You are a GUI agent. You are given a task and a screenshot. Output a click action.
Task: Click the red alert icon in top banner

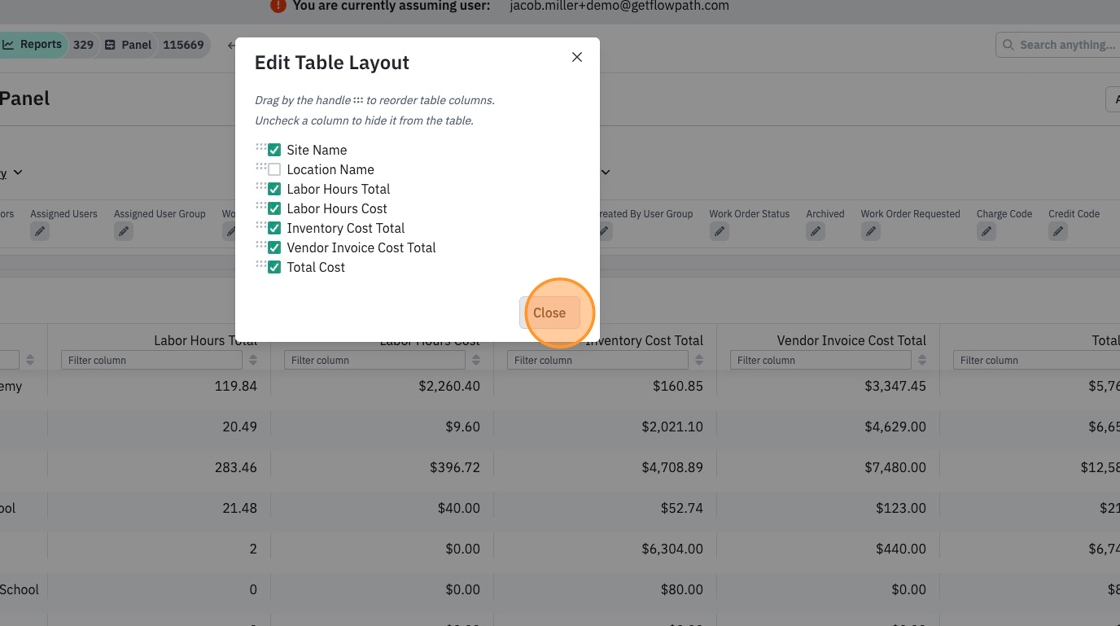278,6
